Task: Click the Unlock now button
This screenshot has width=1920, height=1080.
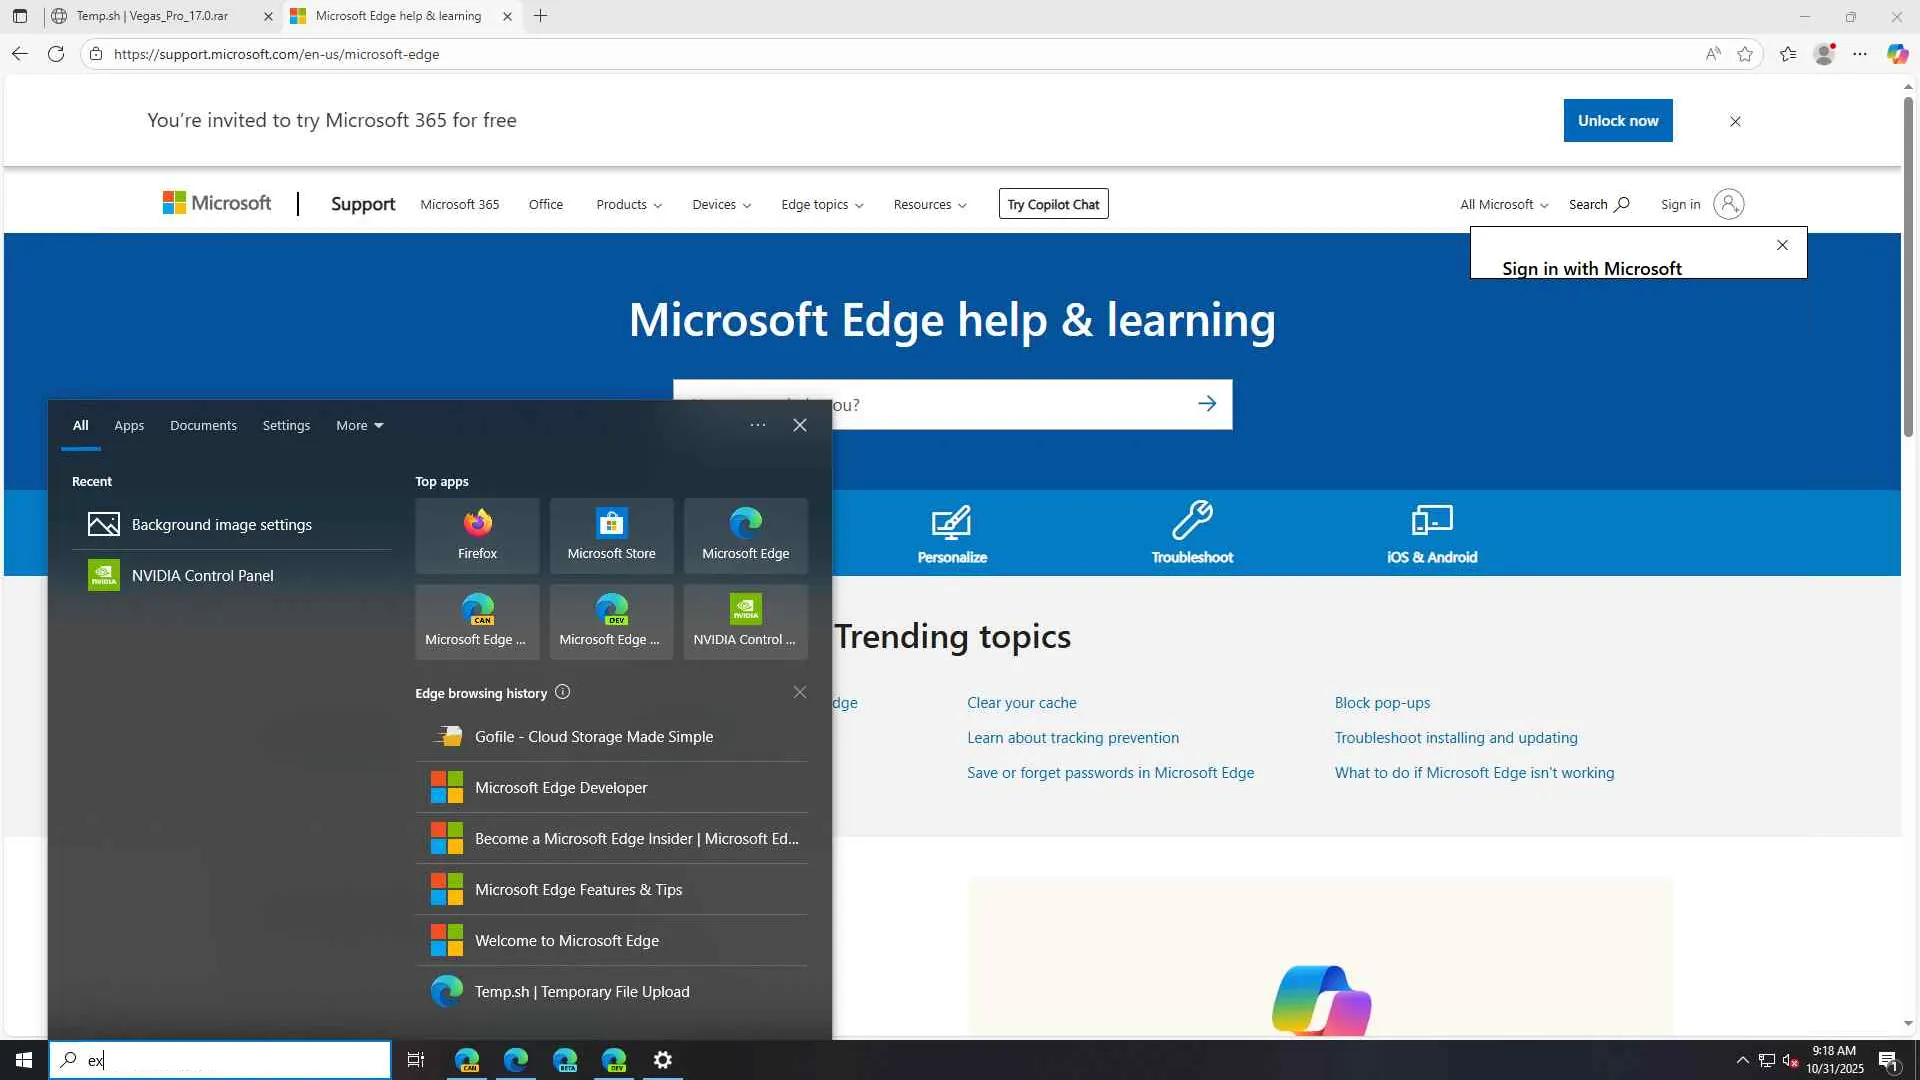Action: [x=1617, y=121]
